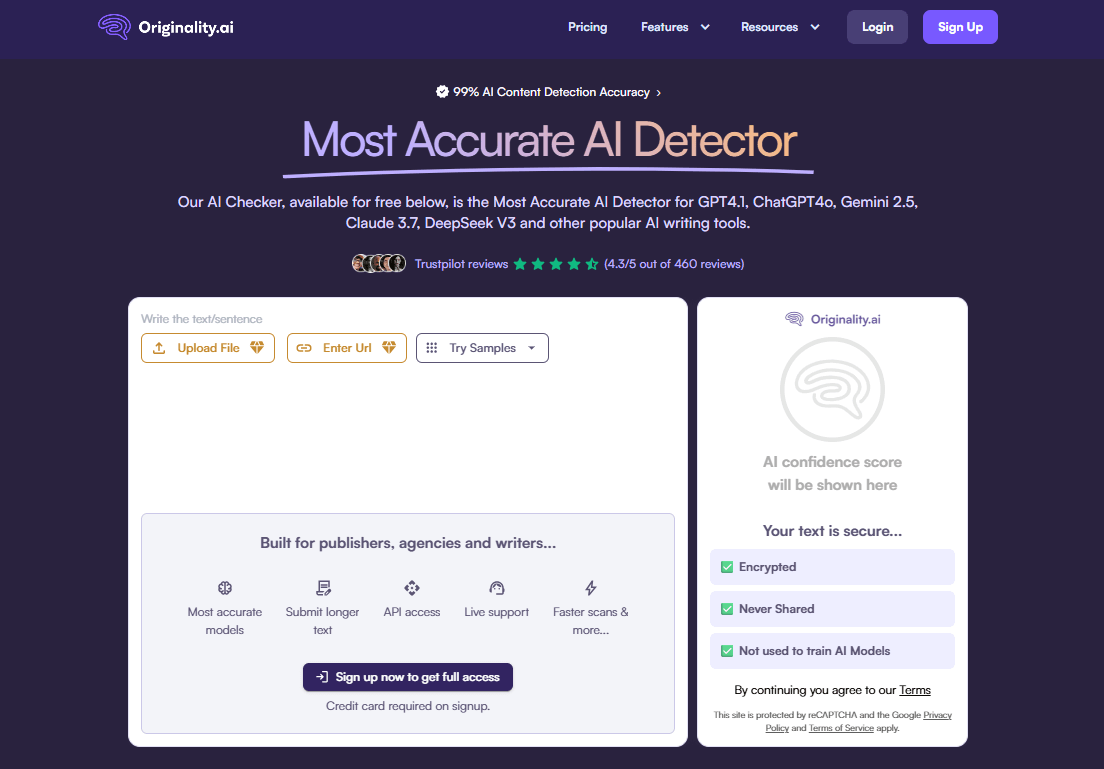Screen dimensions: 1104x769
Task: Click the Sign Up button
Action: 960,27
